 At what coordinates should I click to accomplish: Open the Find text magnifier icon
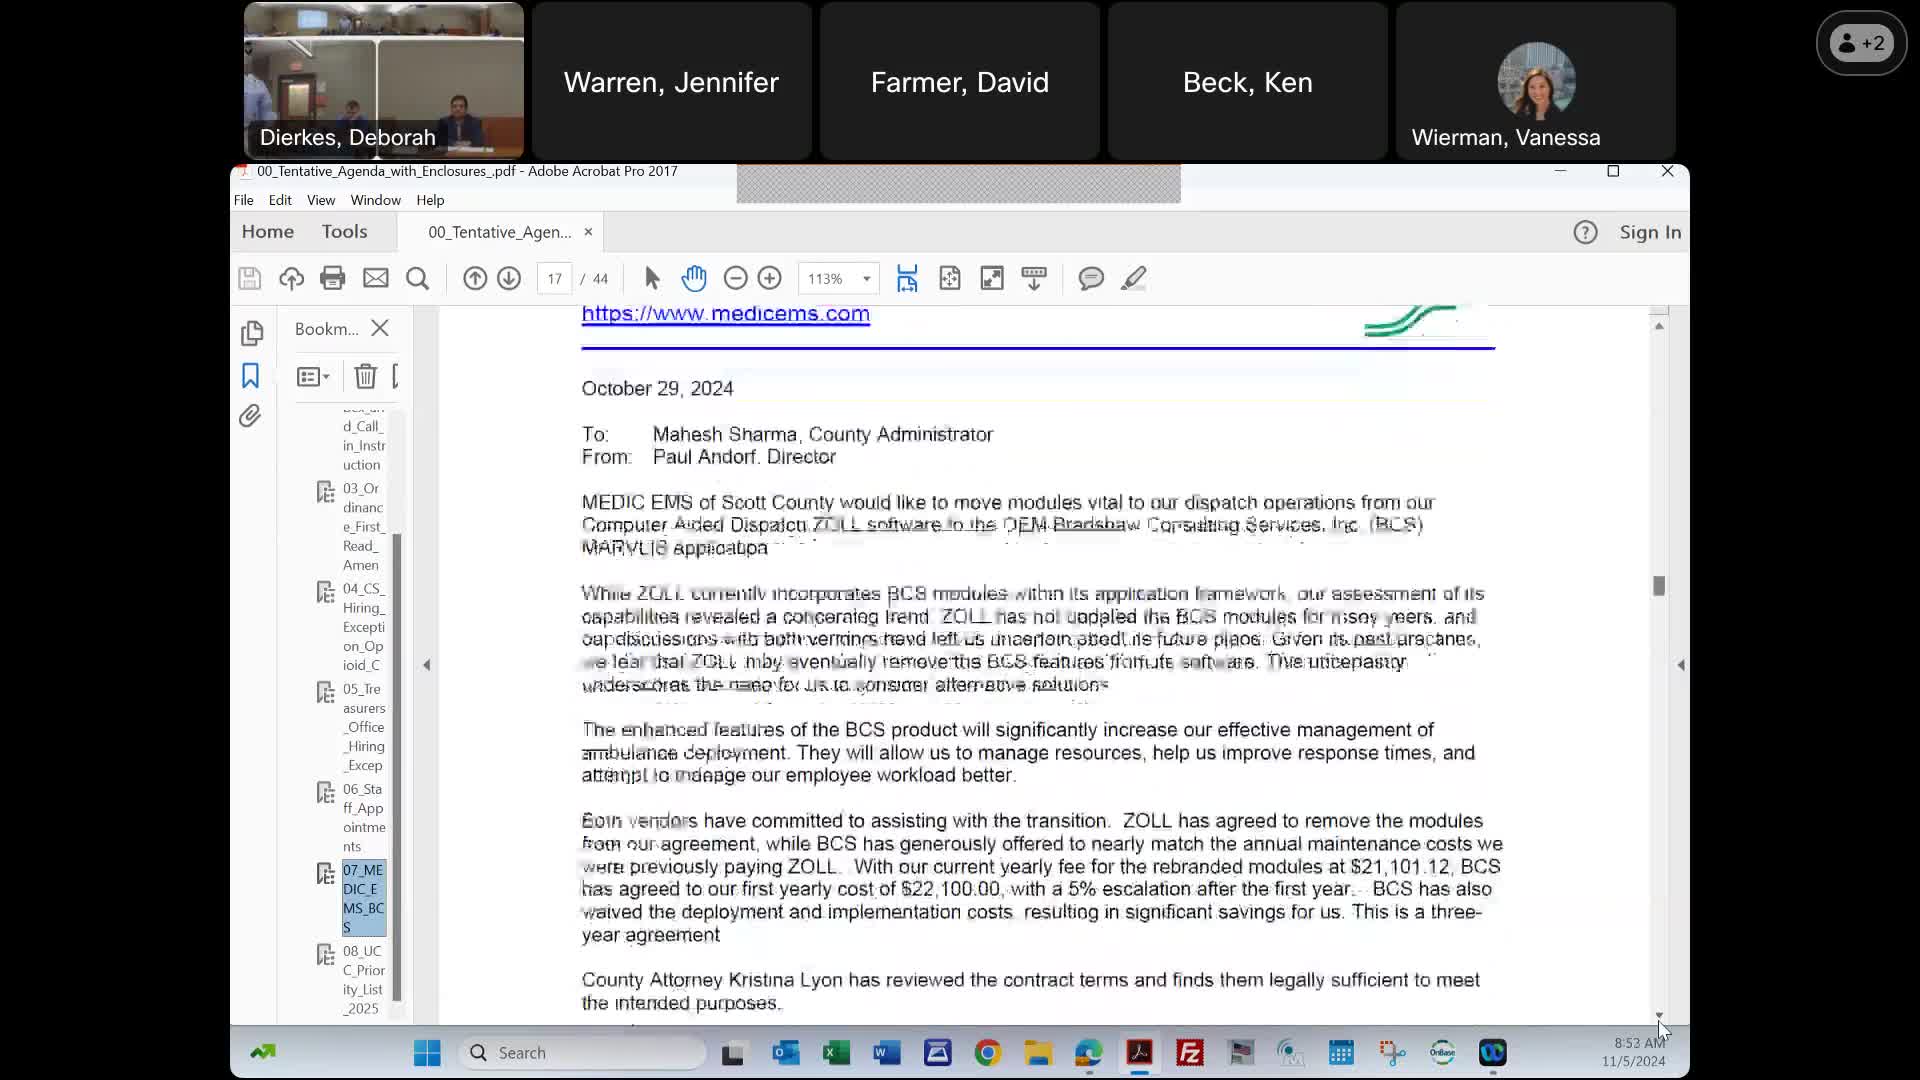pos(418,279)
